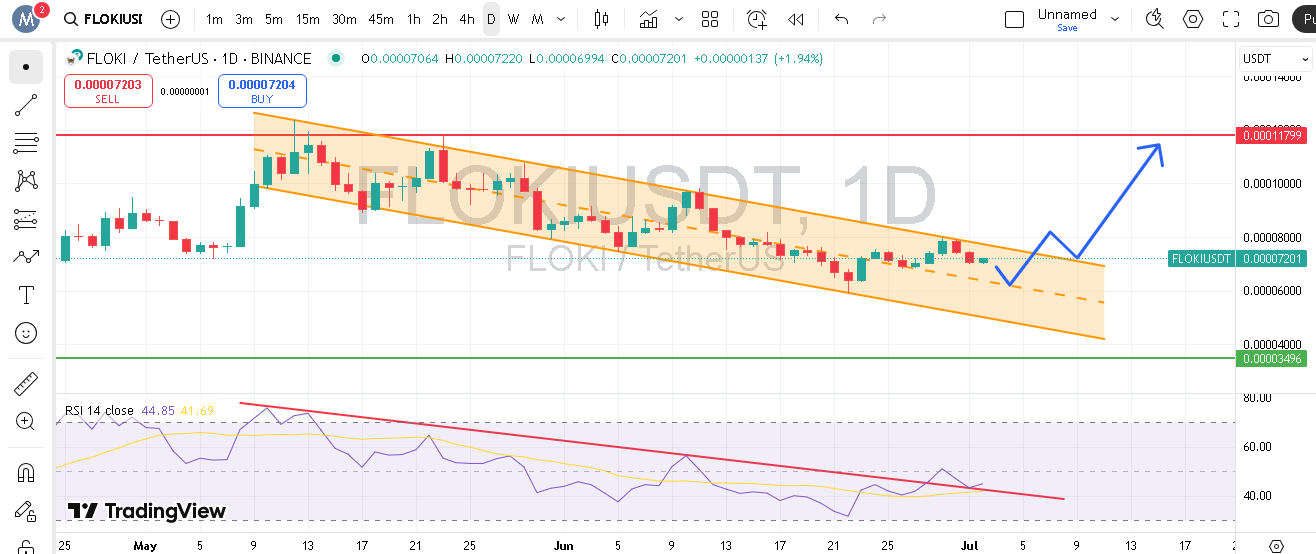The height and width of the screenshot is (554, 1316).
Task: Open the USDT currency dropdown
Action: coord(1274,59)
